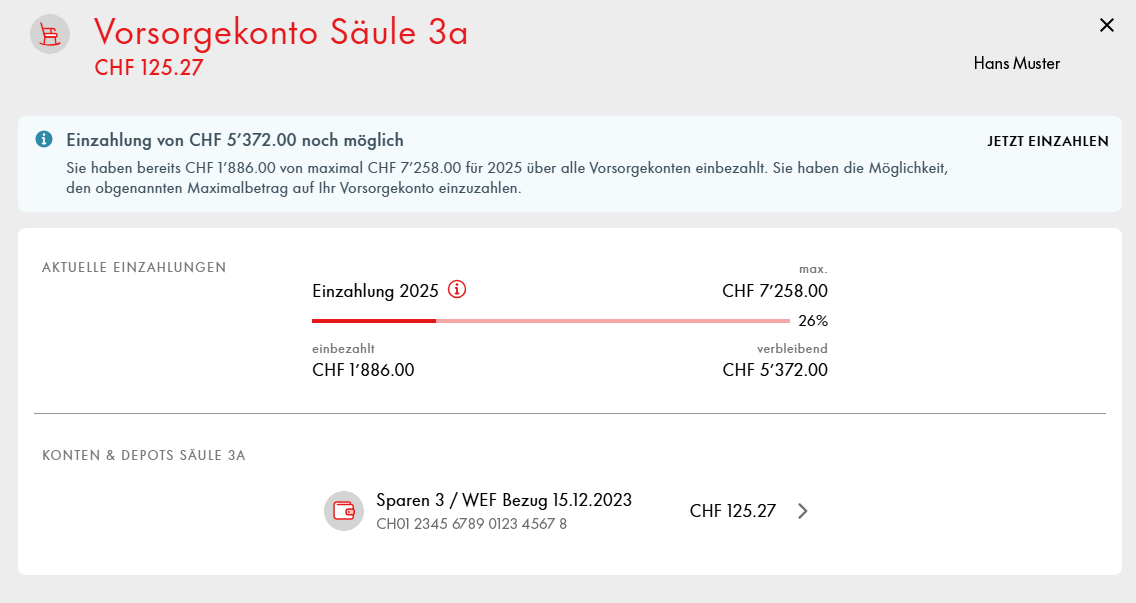Image resolution: width=1136 pixels, height=603 pixels.
Task: Click the CHF 125.27 balance in the account row
Action: click(x=732, y=511)
